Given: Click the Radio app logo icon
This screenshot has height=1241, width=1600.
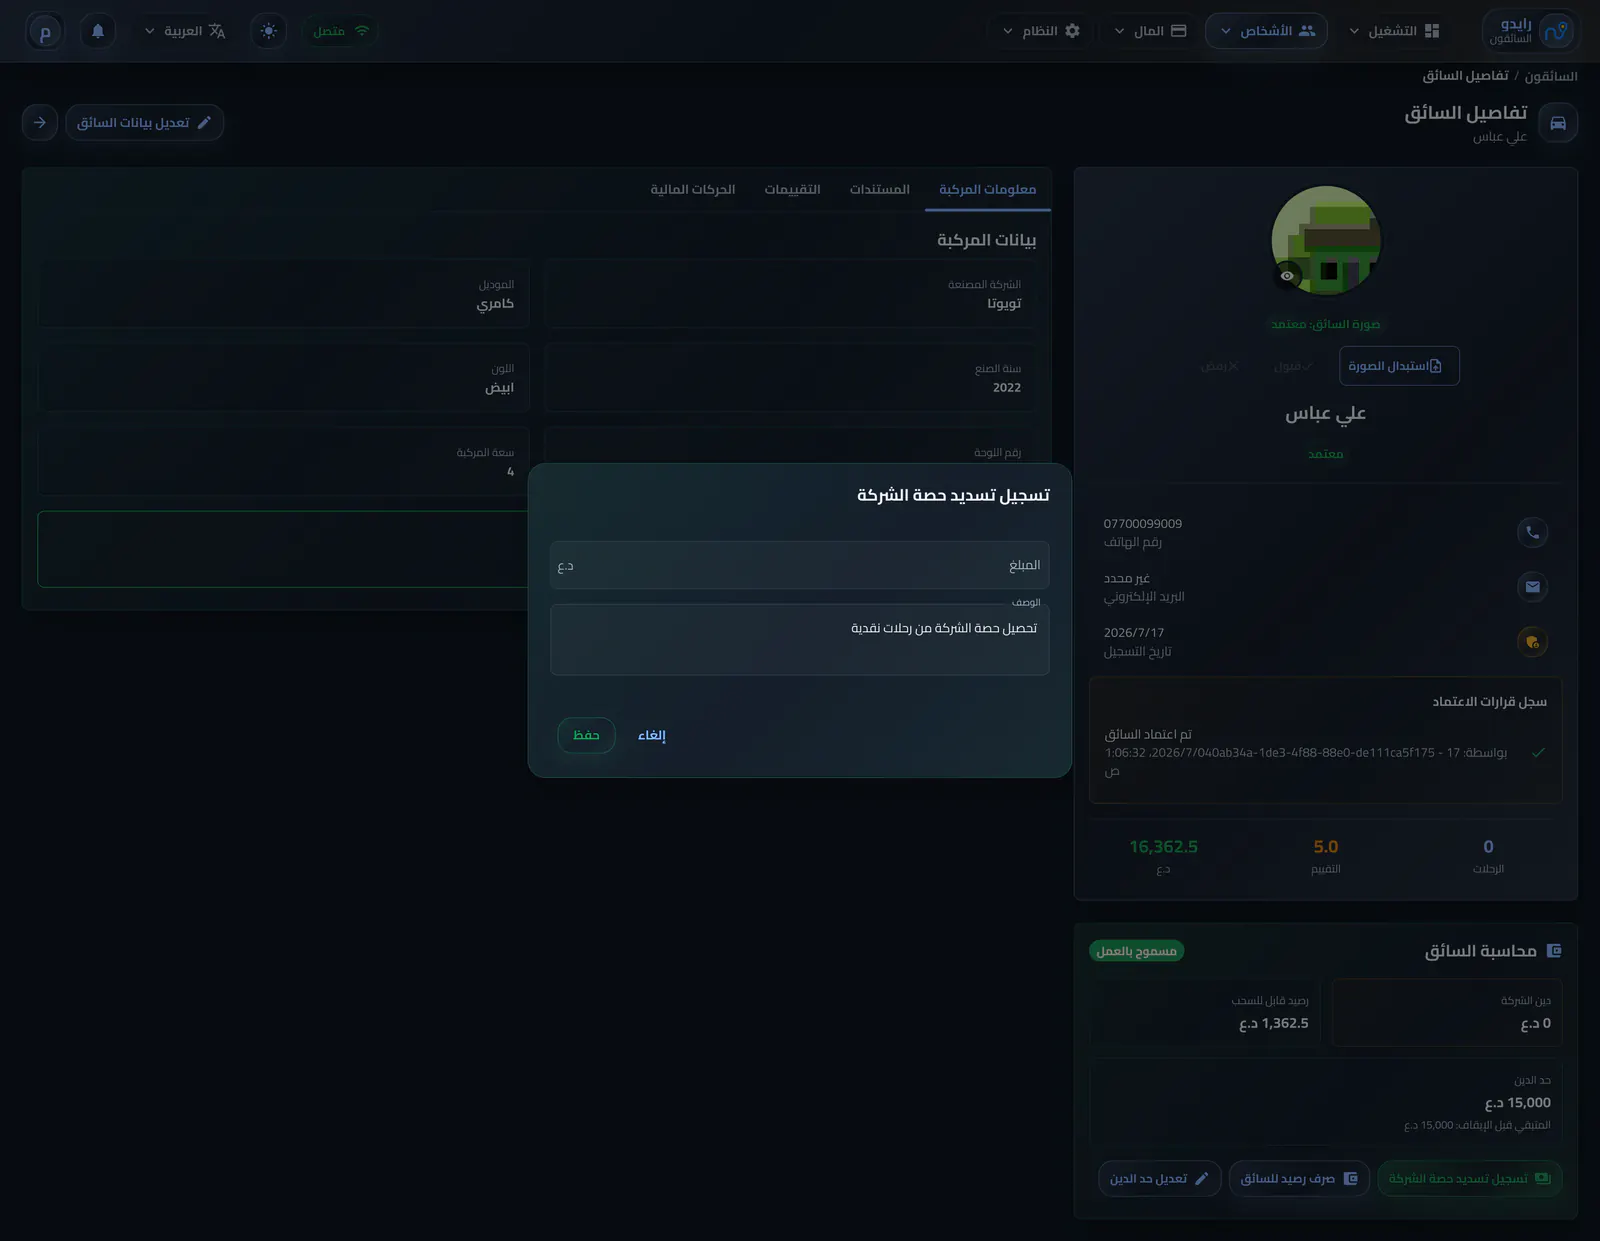Looking at the screenshot, I should (x=1555, y=31).
